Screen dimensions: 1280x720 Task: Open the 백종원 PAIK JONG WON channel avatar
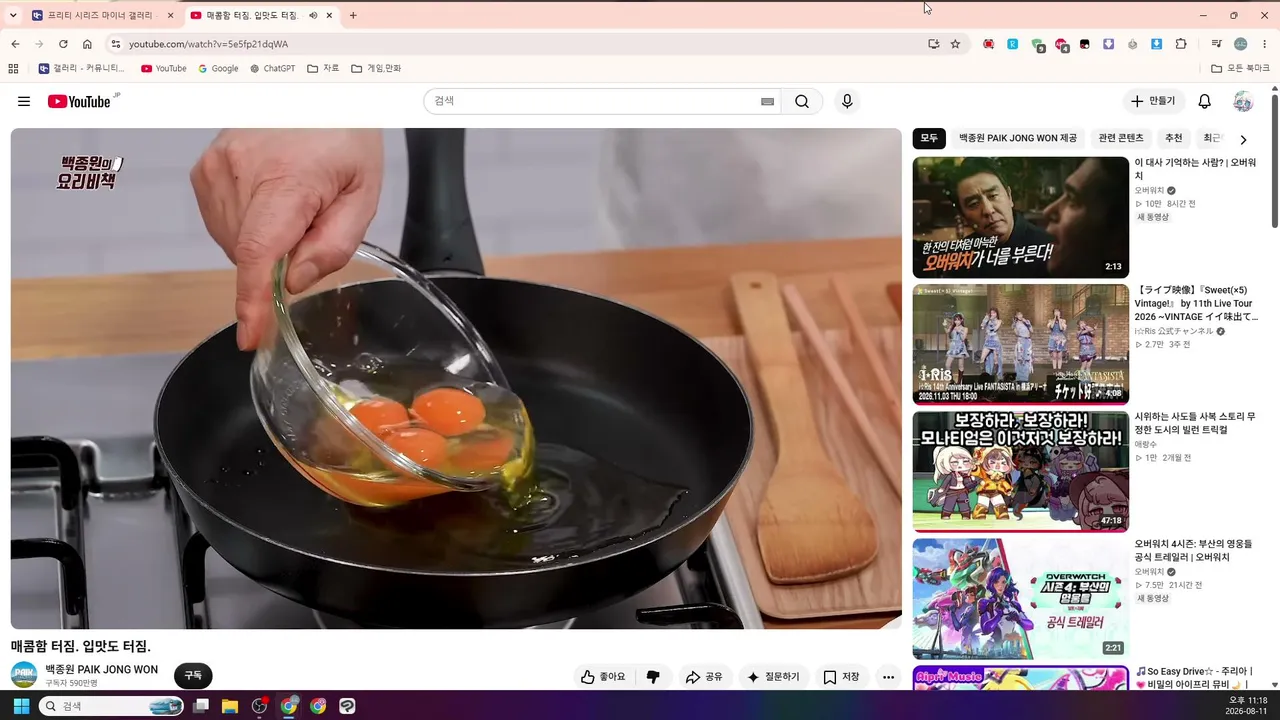[x=24, y=674]
